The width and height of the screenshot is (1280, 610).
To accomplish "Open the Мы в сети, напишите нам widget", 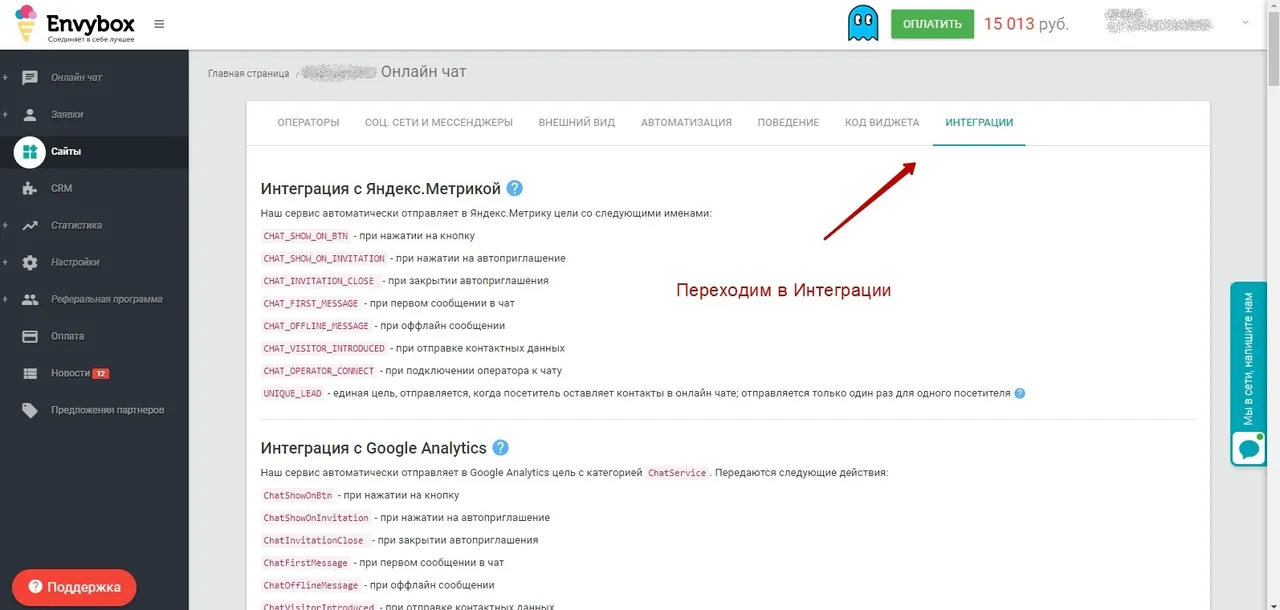I will point(1249,374).
